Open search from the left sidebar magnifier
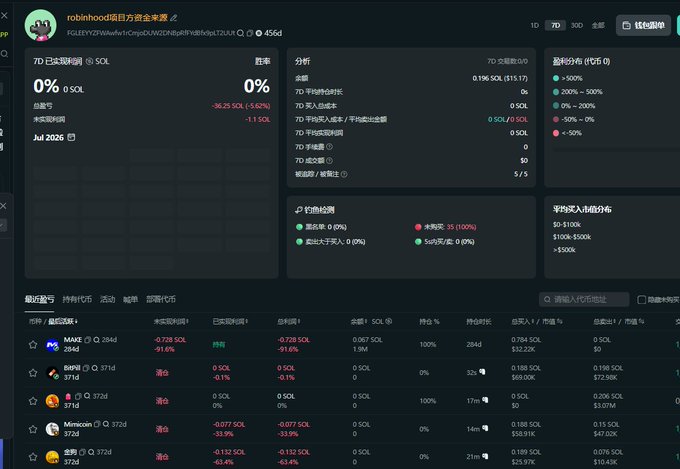The height and width of the screenshot is (469, 680). (4, 54)
